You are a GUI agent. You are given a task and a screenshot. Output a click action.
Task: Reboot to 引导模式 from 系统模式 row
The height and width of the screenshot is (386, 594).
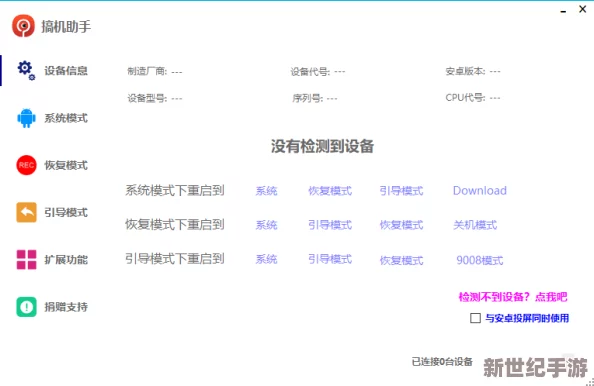pyautogui.click(x=402, y=191)
